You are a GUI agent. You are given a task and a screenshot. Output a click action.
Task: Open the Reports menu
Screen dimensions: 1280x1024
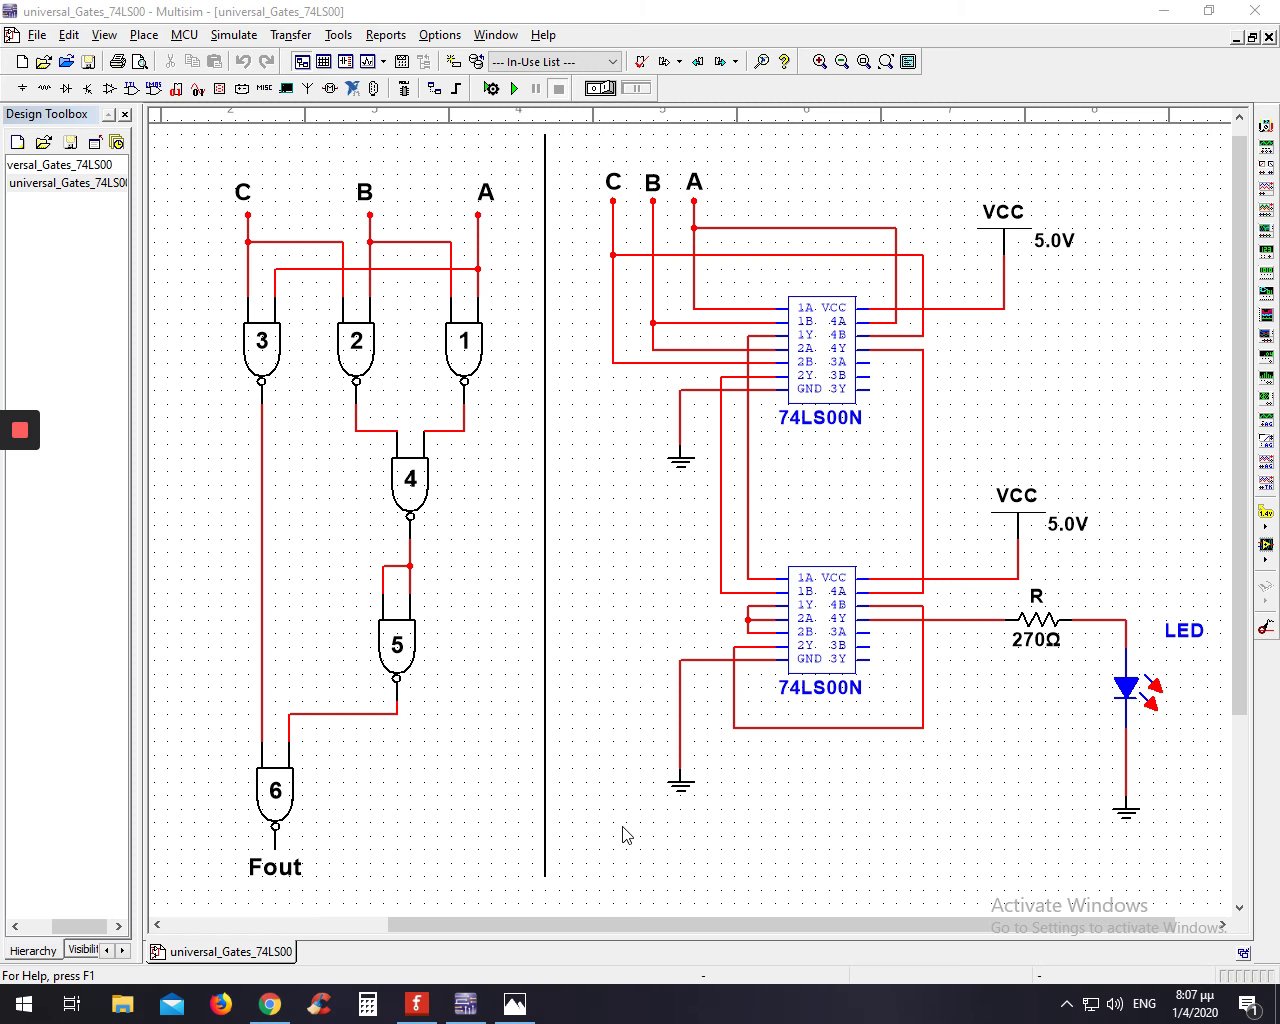[x=385, y=35]
